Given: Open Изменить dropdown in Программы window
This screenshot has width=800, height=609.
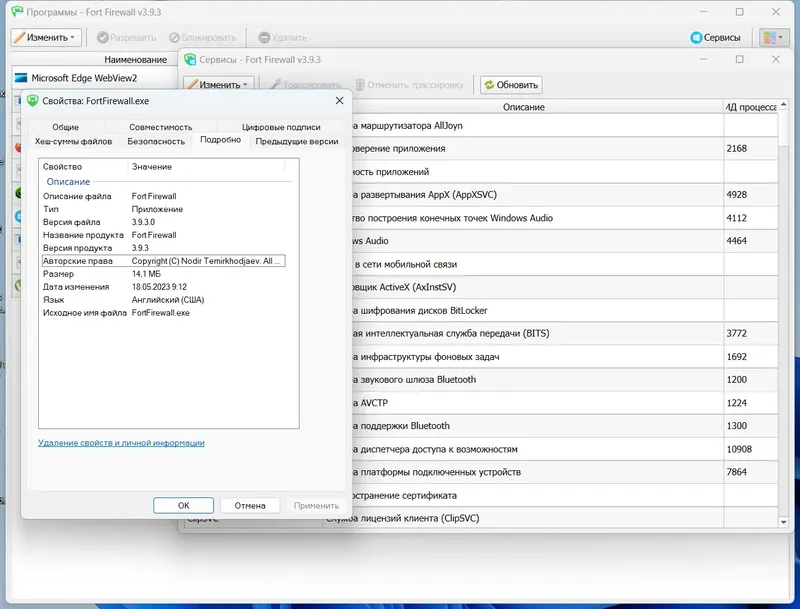Looking at the screenshot, I should pyautogui.click(x=46, y=37).
